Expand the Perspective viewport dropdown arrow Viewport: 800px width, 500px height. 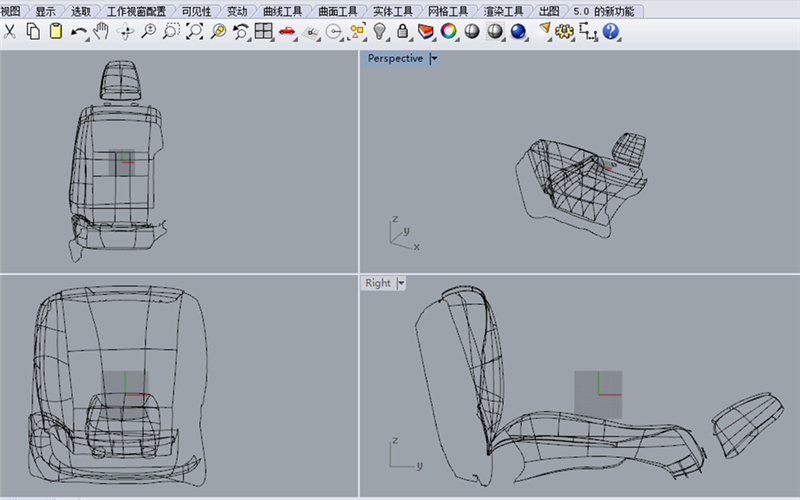[x=434, y=59]
